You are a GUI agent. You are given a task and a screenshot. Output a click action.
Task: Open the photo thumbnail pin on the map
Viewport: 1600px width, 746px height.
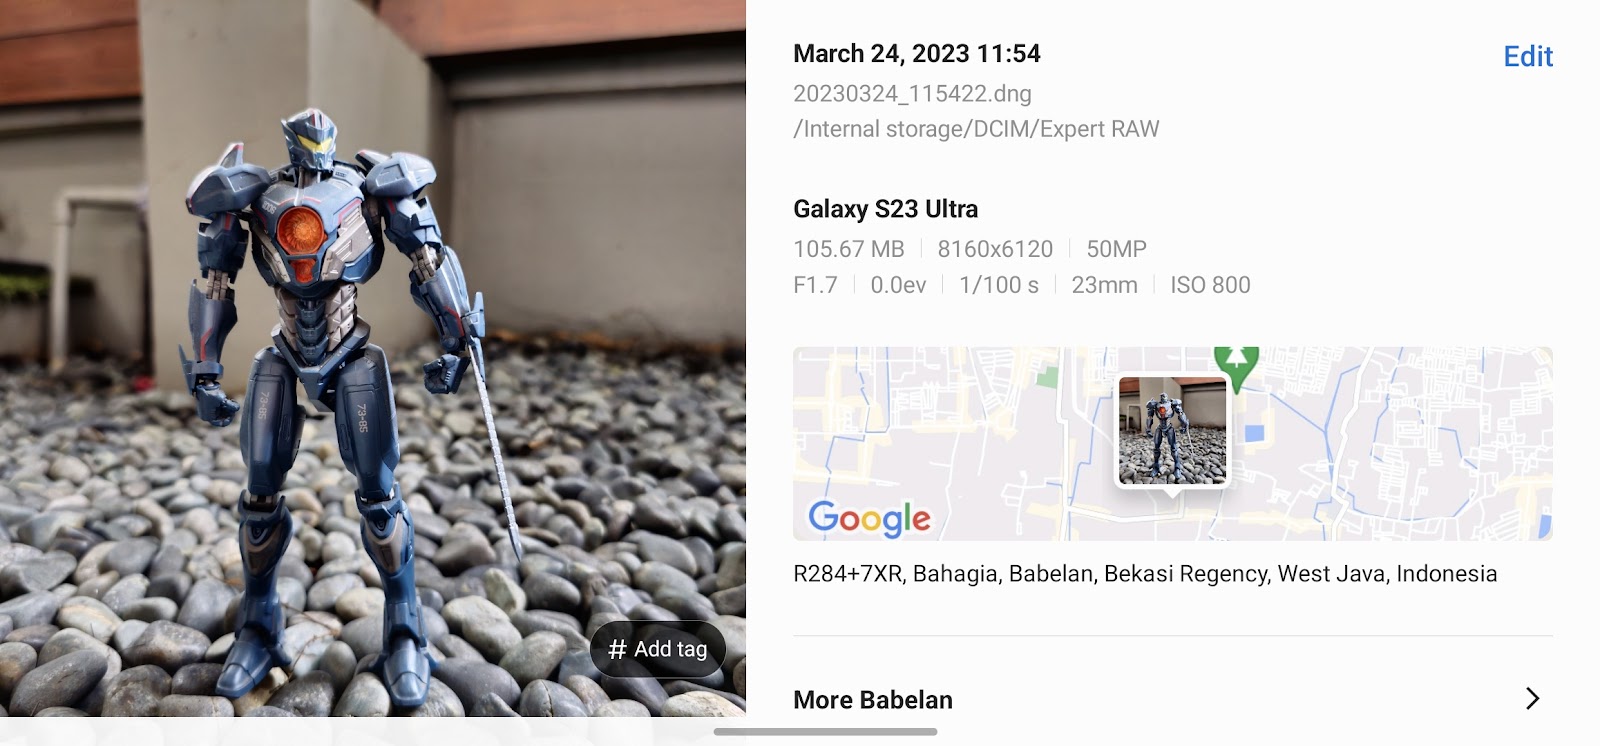coord(1172,432)
